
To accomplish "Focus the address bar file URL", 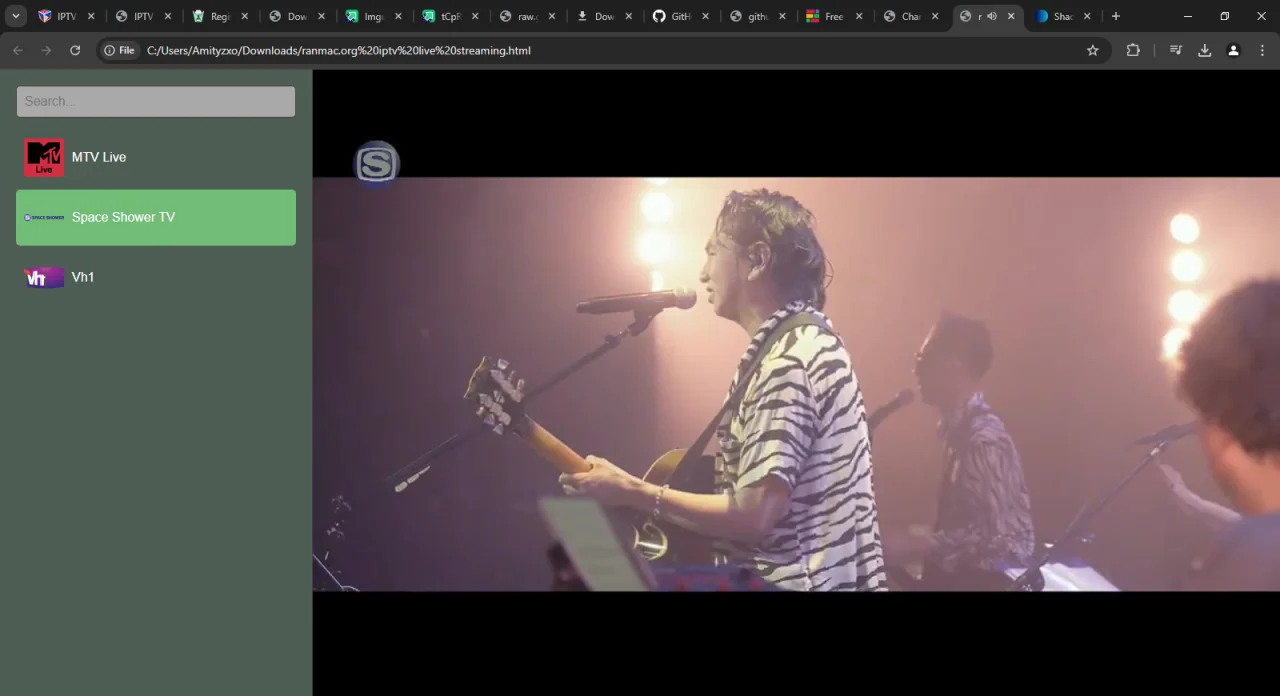I will tap(339, 50).
